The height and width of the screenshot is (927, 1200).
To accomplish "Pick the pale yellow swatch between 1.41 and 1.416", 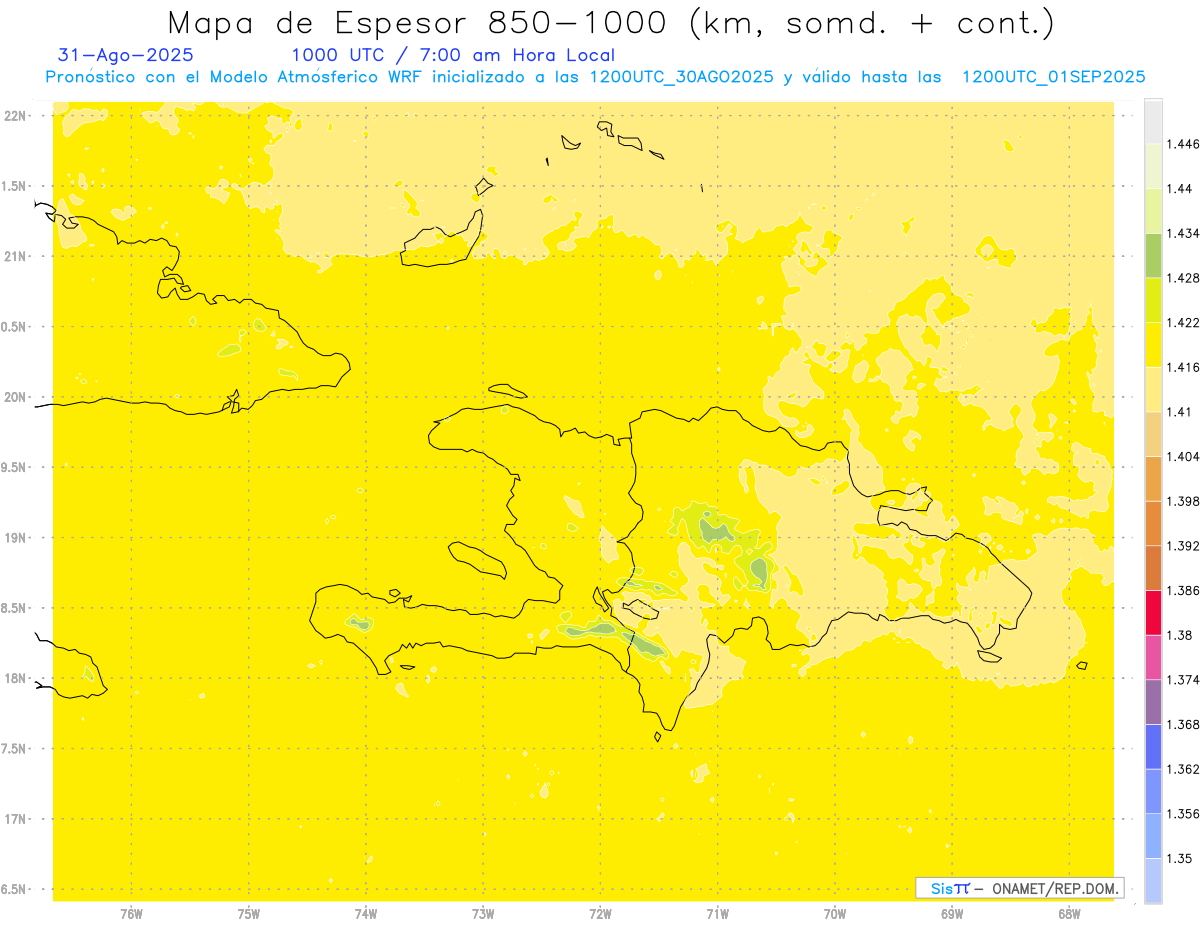I will [x=1153, y=389].
